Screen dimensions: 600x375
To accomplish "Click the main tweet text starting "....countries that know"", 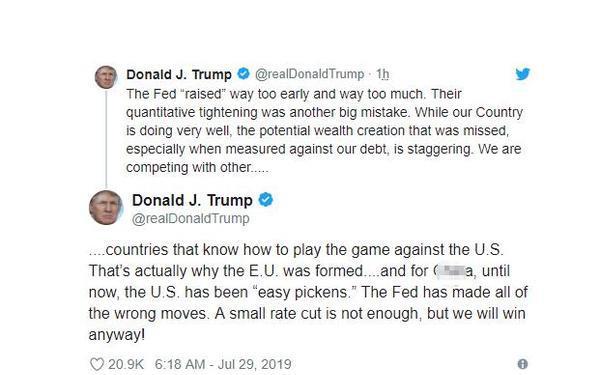I will pos(308,292).
